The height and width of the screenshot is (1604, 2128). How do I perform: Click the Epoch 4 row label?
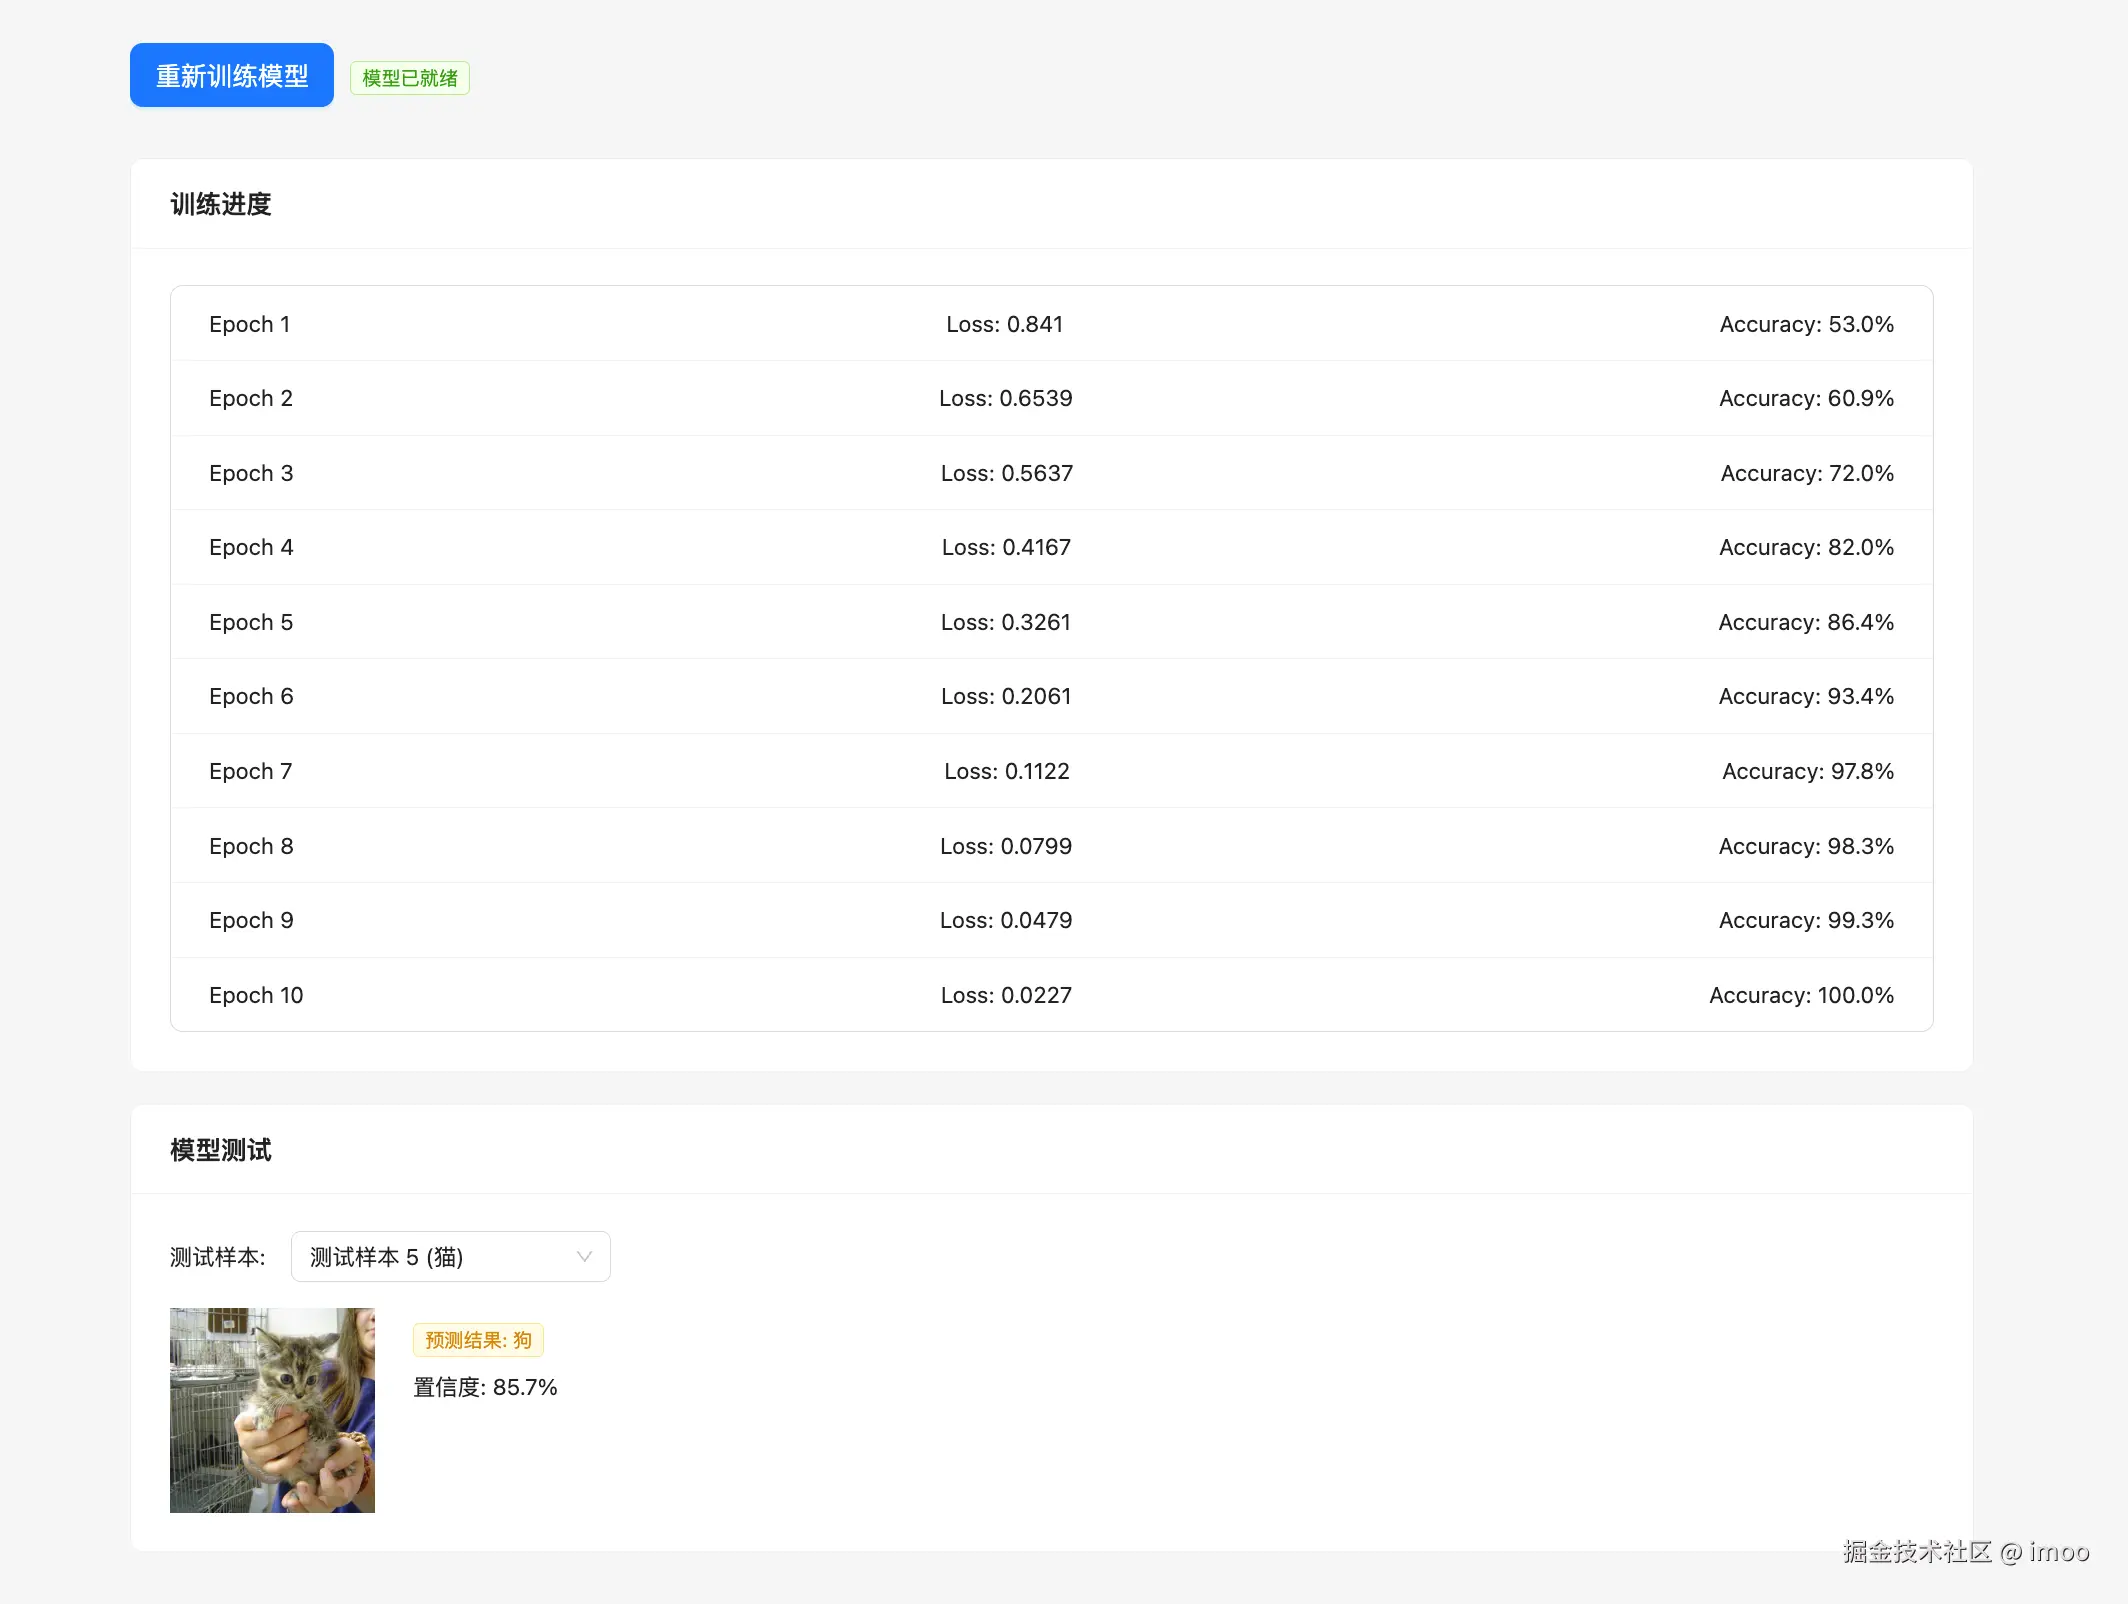(251, 547)
